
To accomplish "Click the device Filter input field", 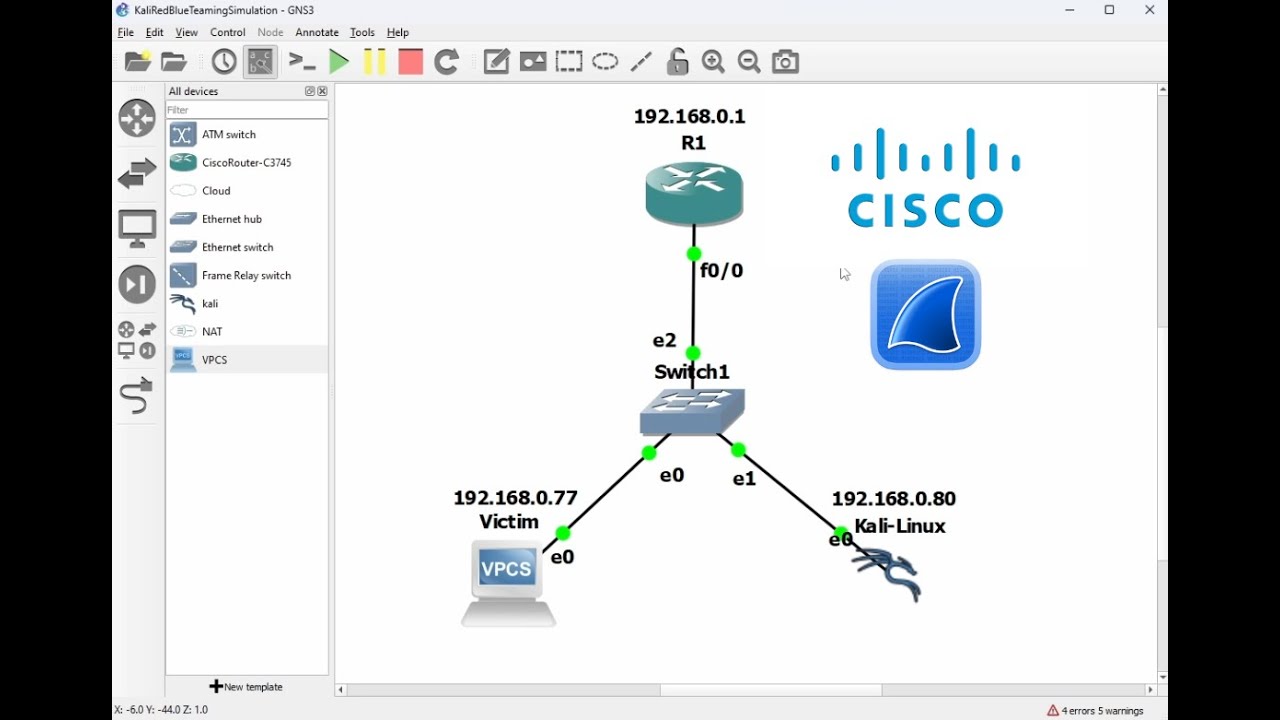I will (247, 110).
